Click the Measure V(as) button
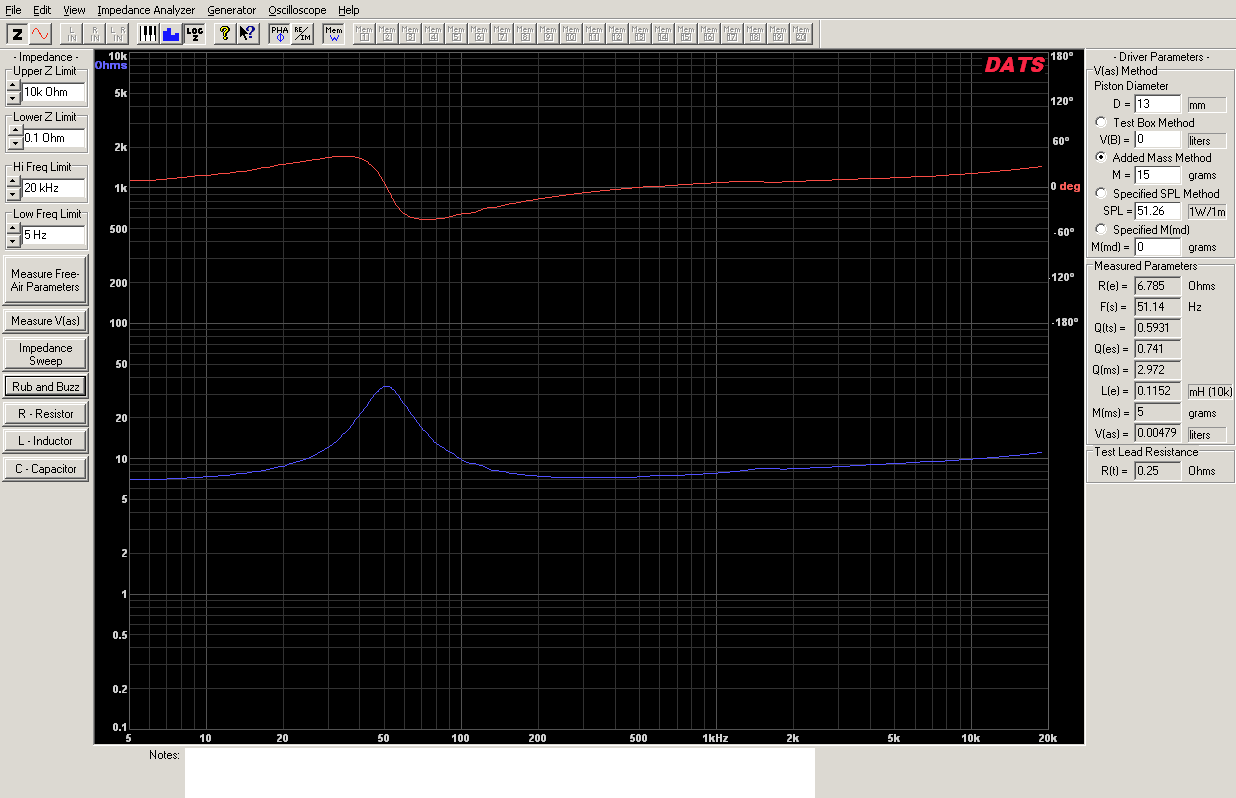Screen dimensions: 1236x798 pos(45,321)
